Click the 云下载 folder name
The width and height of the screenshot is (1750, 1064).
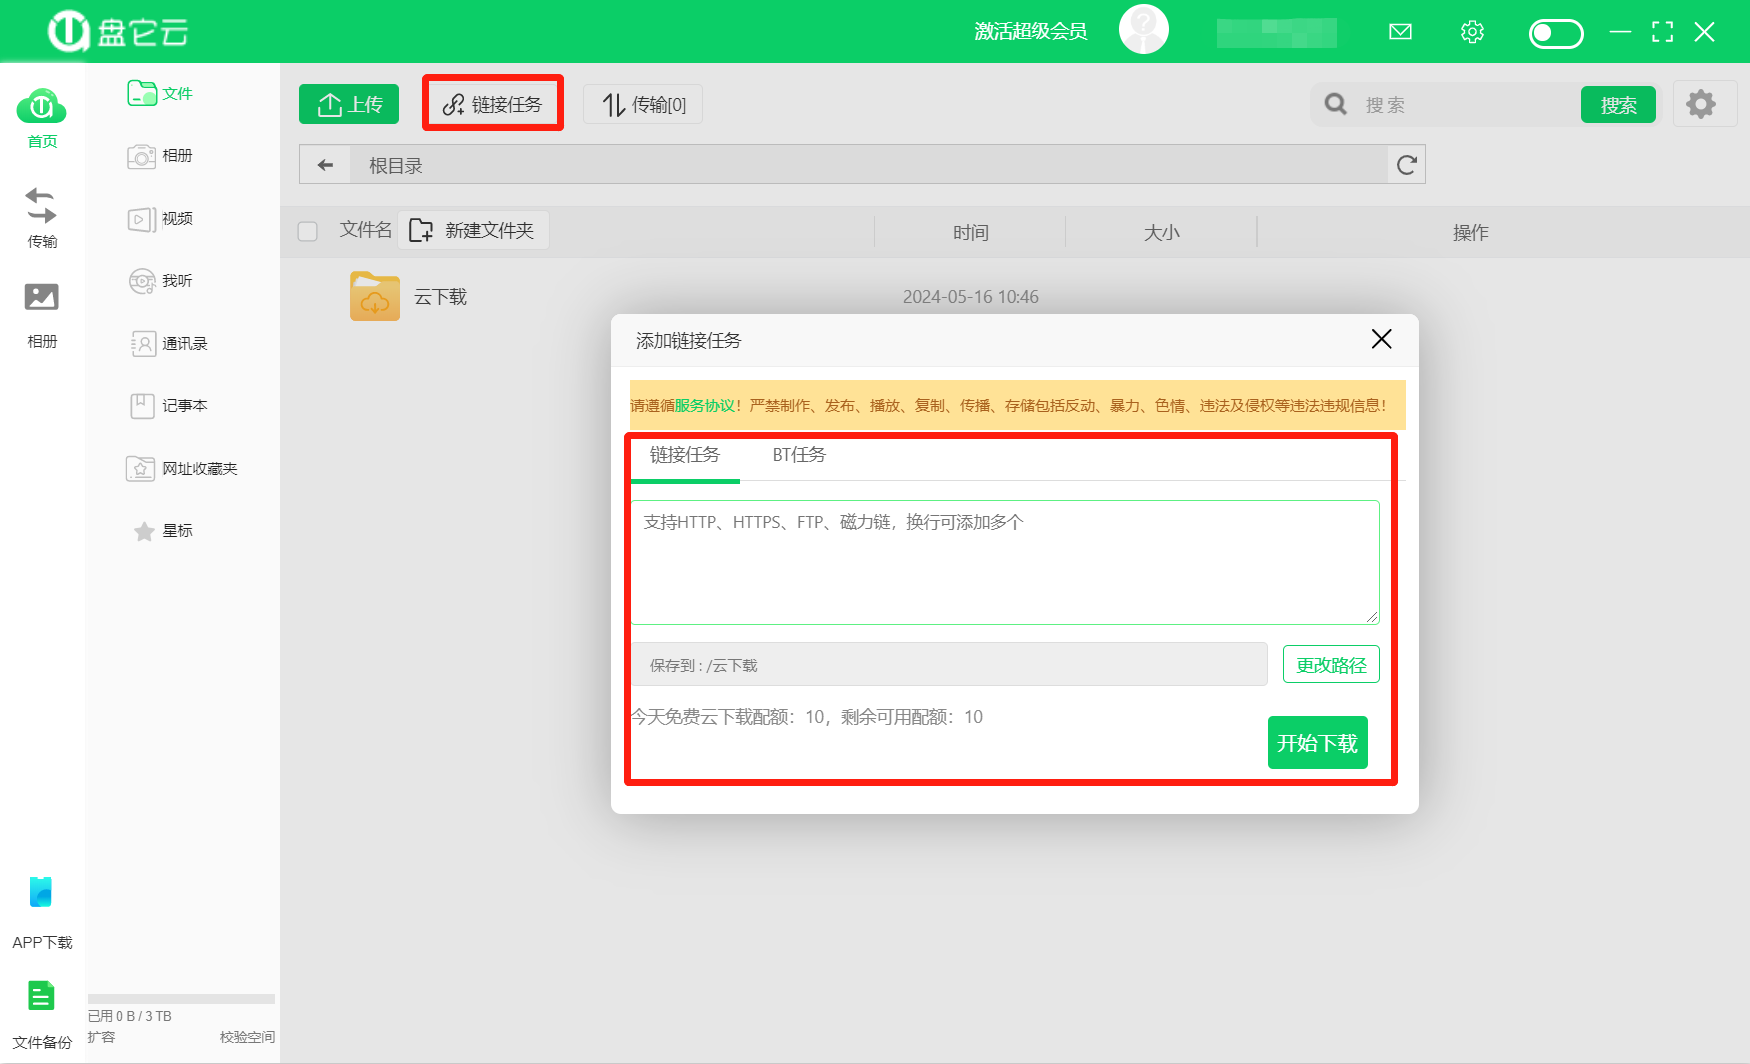[x=440, y=297]
